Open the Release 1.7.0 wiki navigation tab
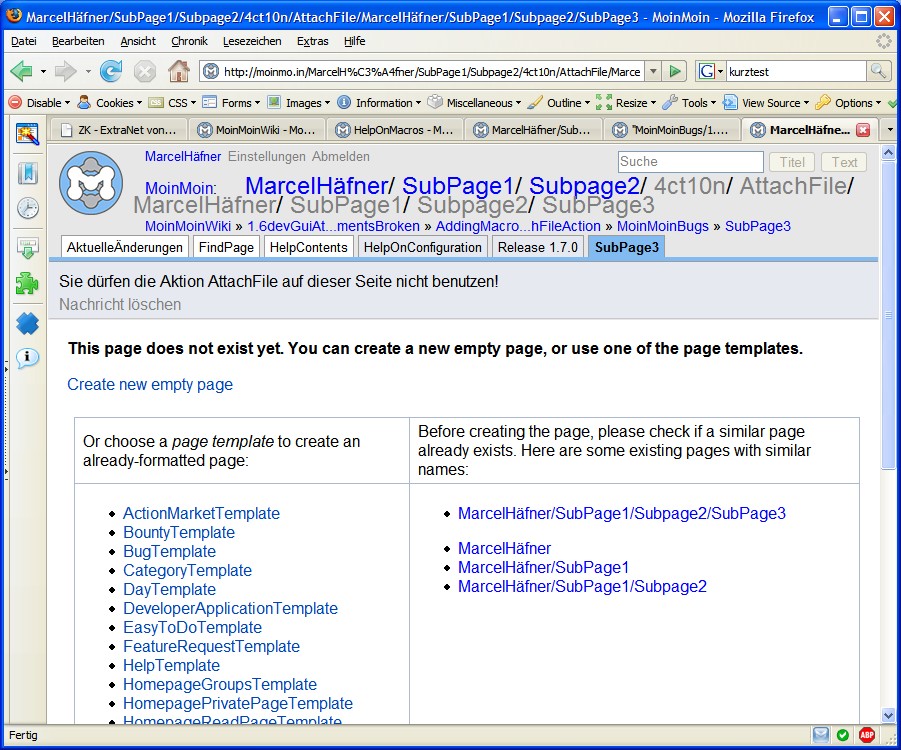Screen dimensions: 901x750 click(x=538, y=247)
